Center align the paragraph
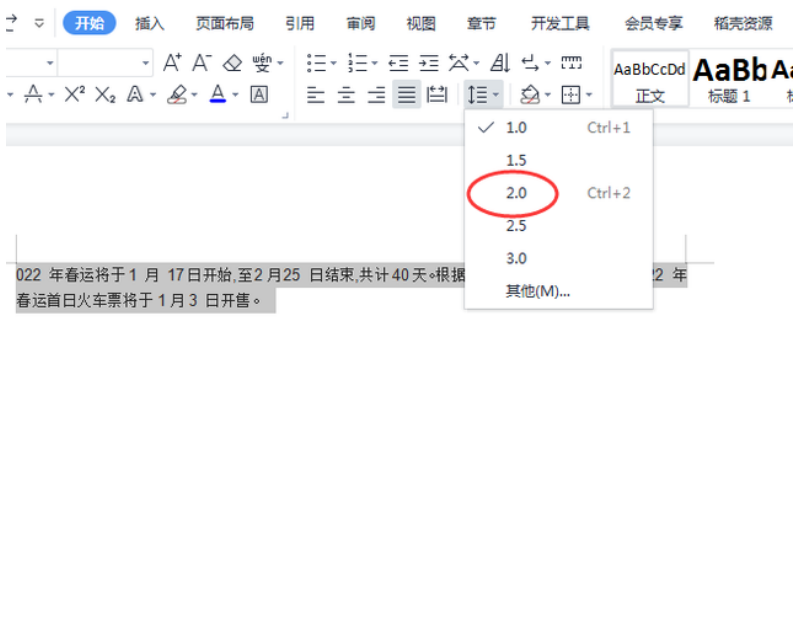 coord(346,95)
